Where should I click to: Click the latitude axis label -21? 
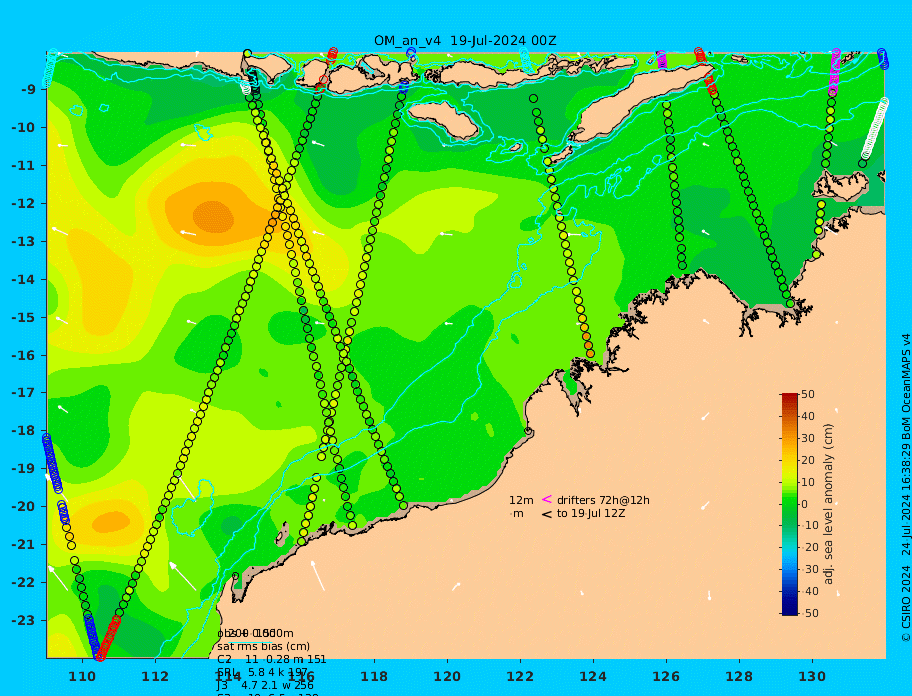tap(23, 545)
